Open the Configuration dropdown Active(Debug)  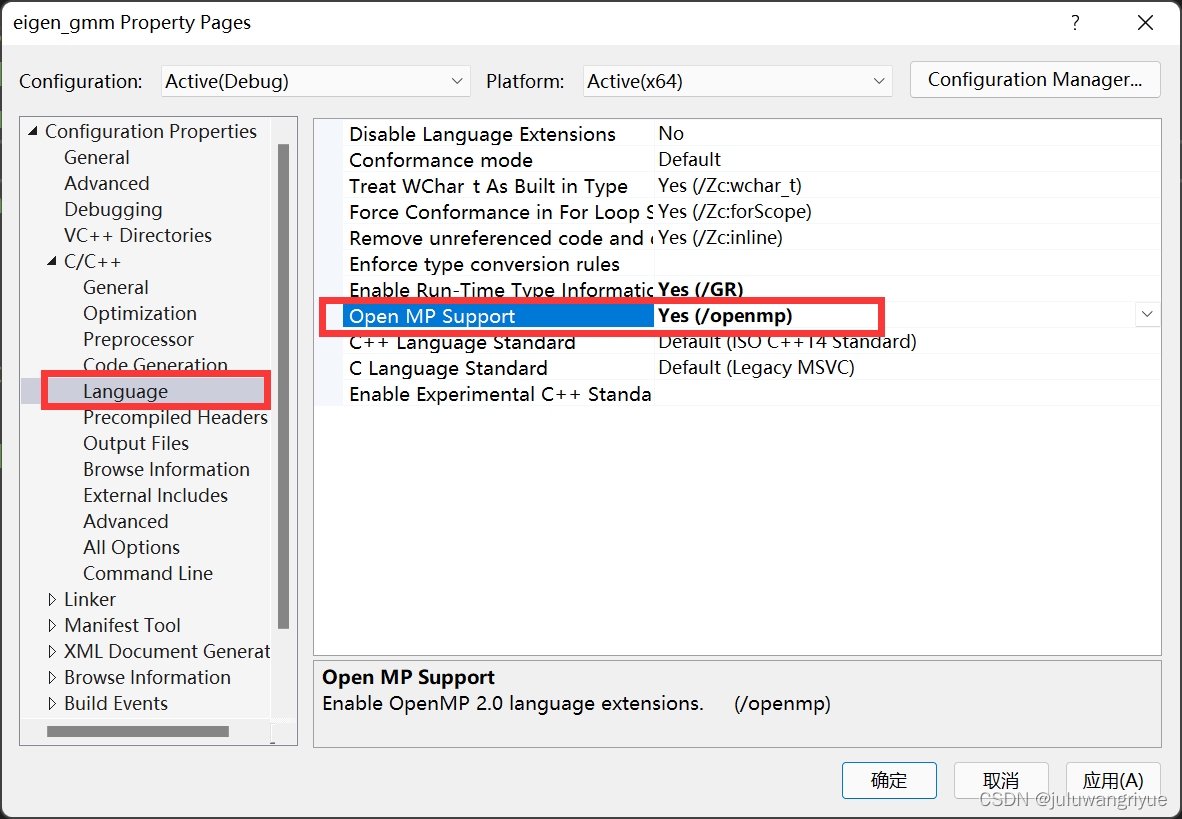tap(315, 81)
